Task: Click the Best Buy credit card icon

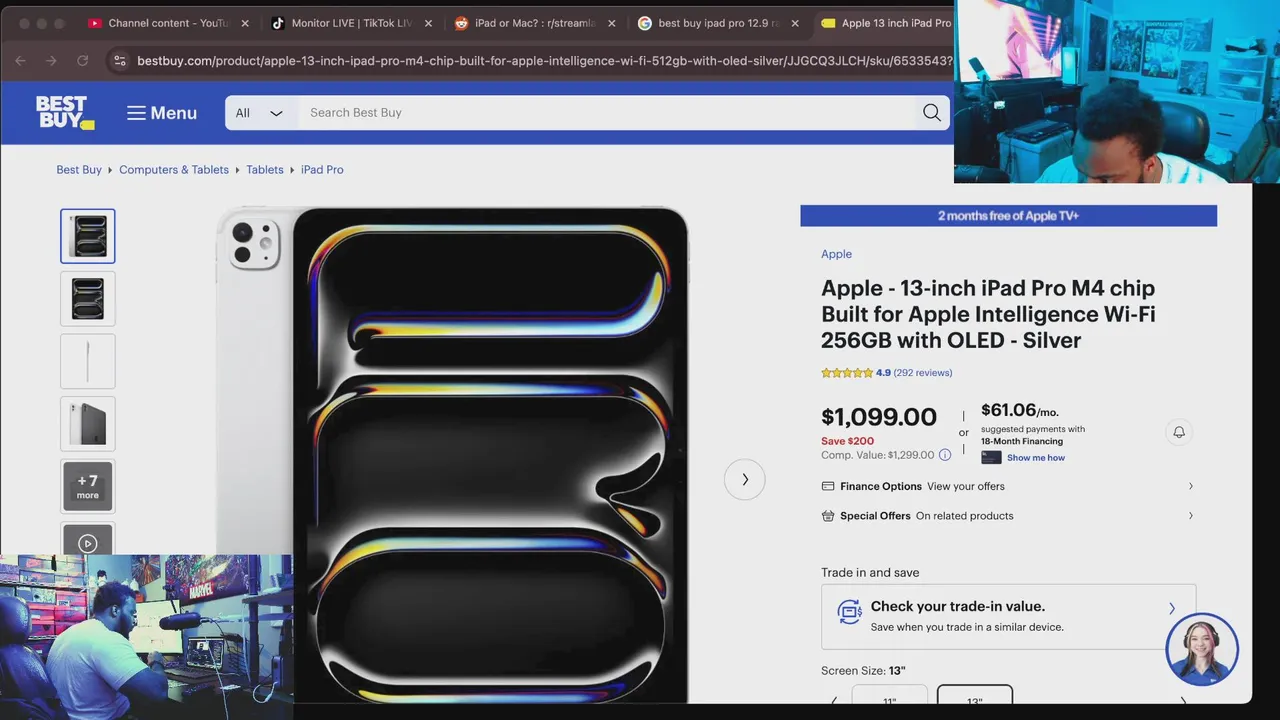Action: click(991, 458)
